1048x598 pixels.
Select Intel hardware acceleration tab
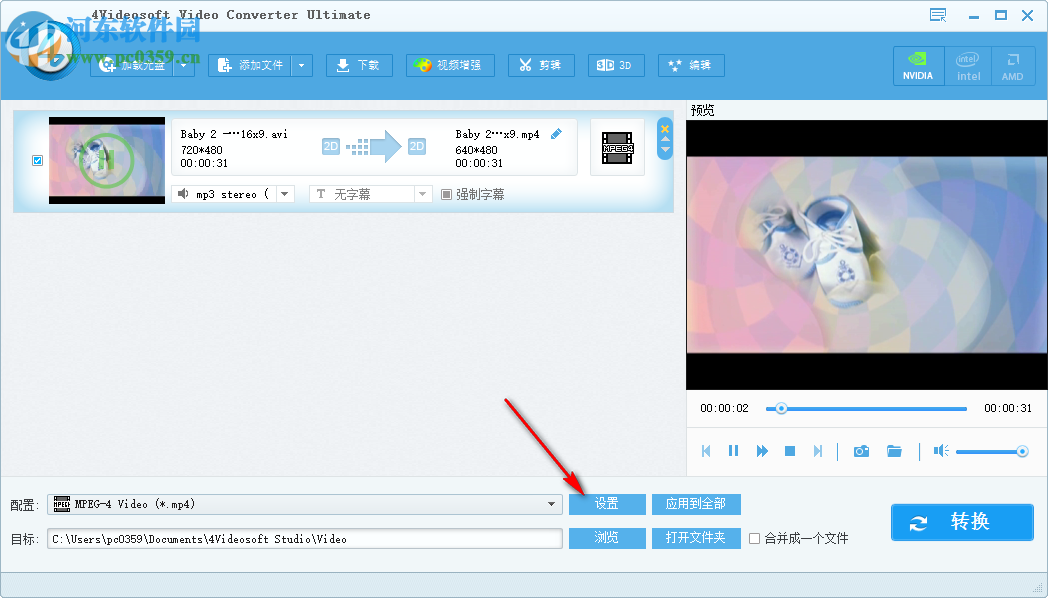click(x=967, y=65)
